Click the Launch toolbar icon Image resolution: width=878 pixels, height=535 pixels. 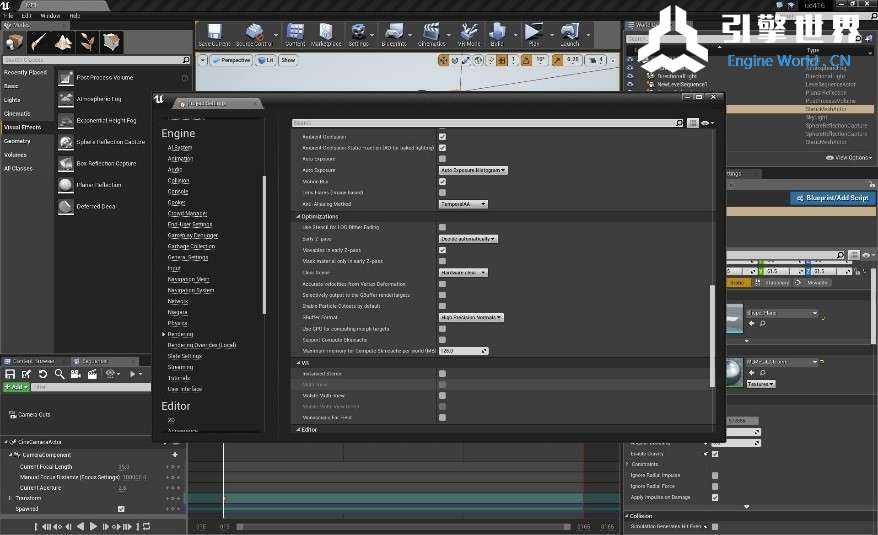tap(570, 35)
